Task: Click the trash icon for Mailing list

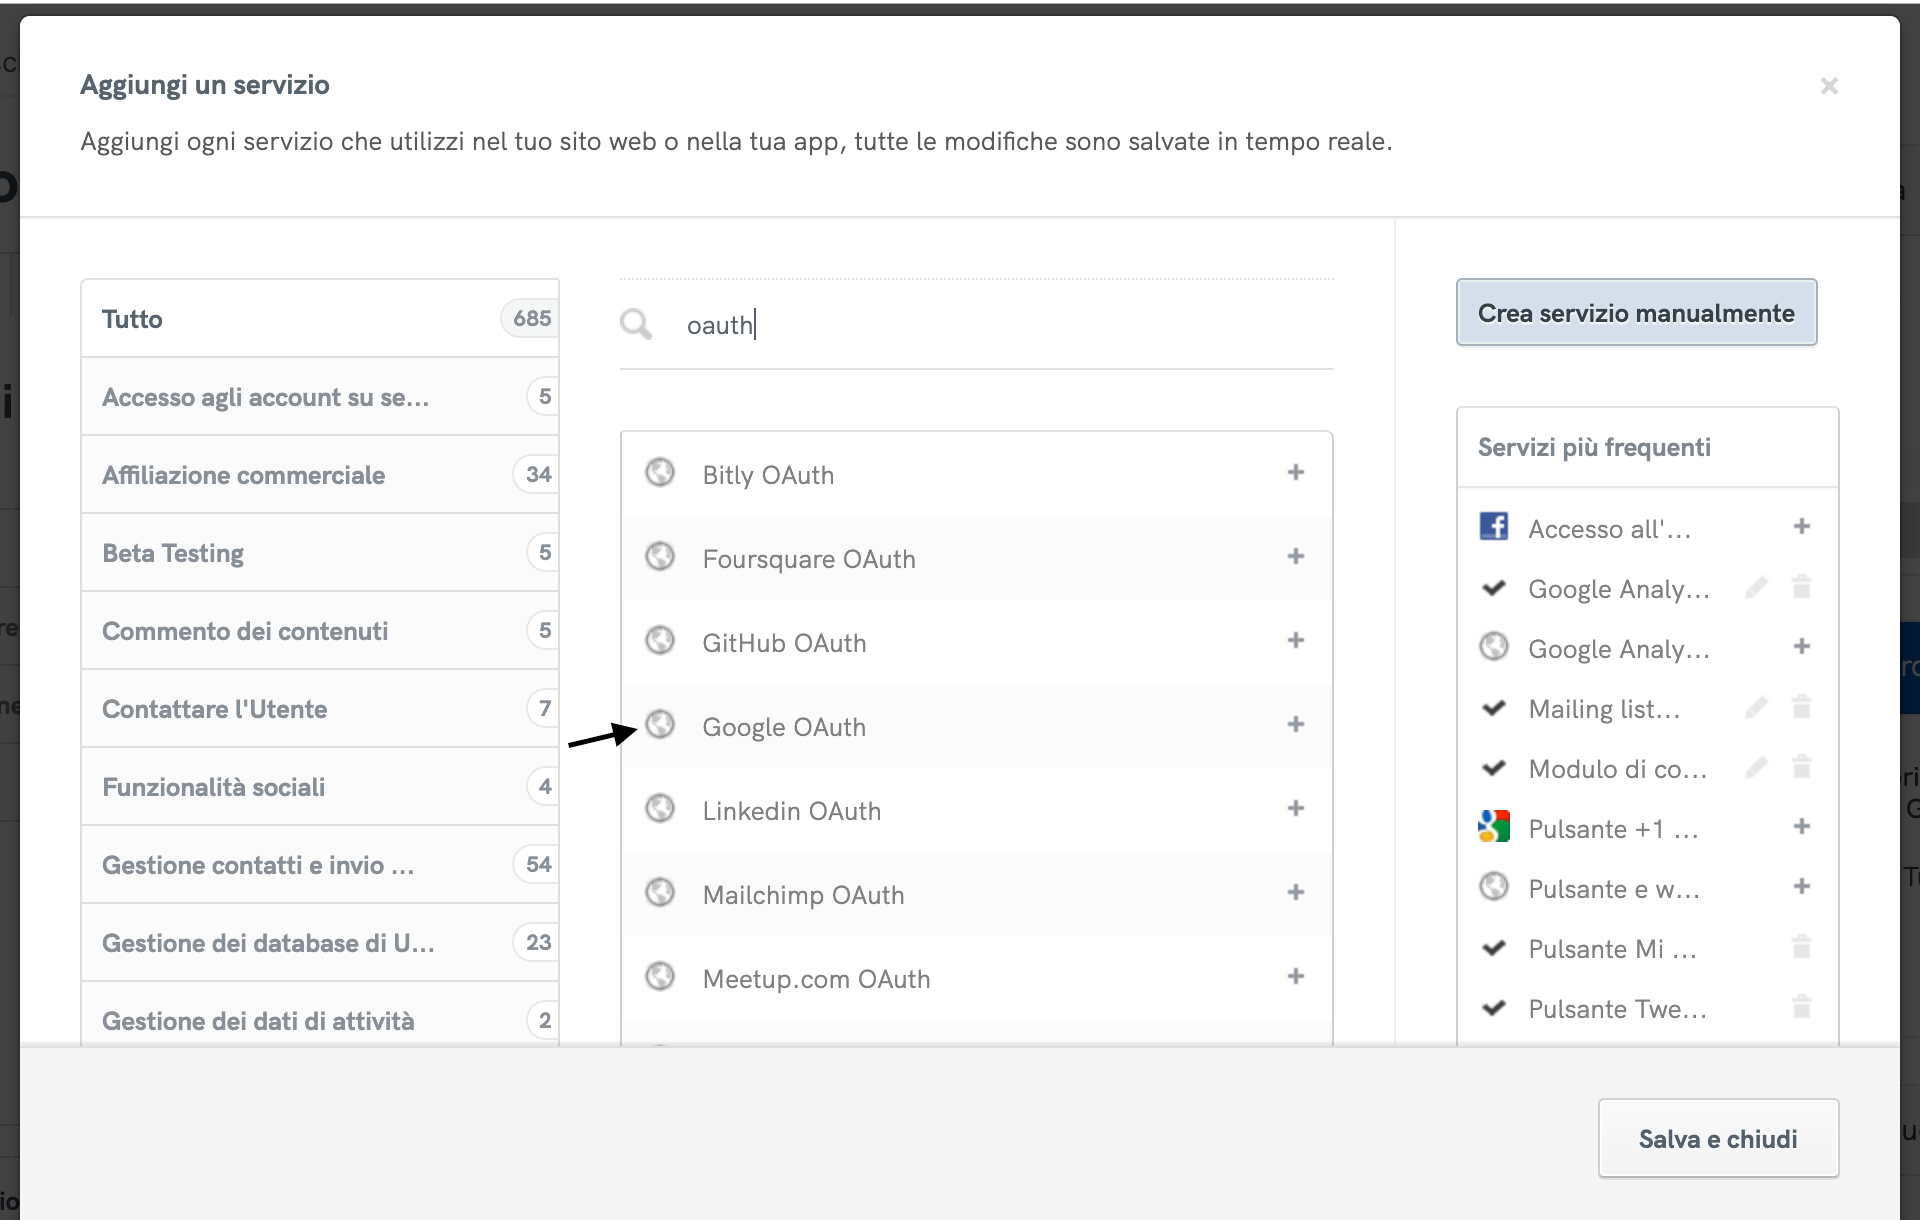Action: click(1802, 707)
